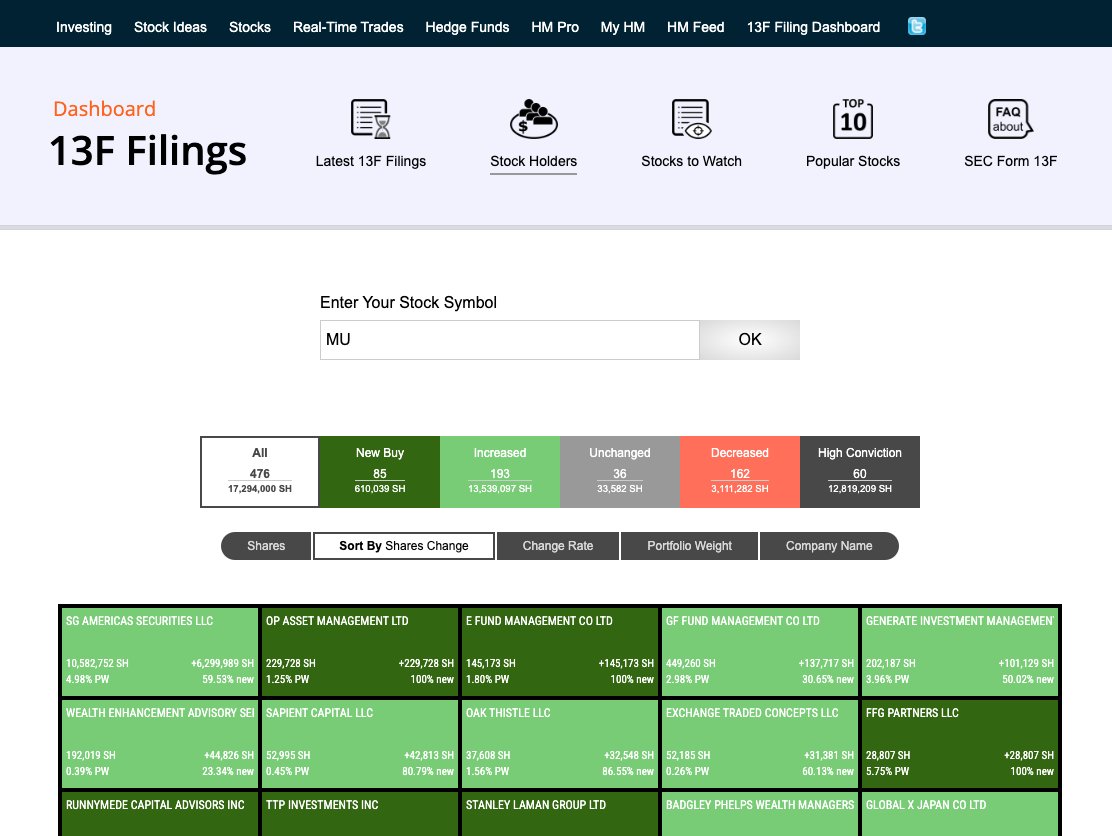Screen dimensions: 1112x836
Task: Select the Increased filter tab
Action: pyautogui.click(x=500, y=472)
